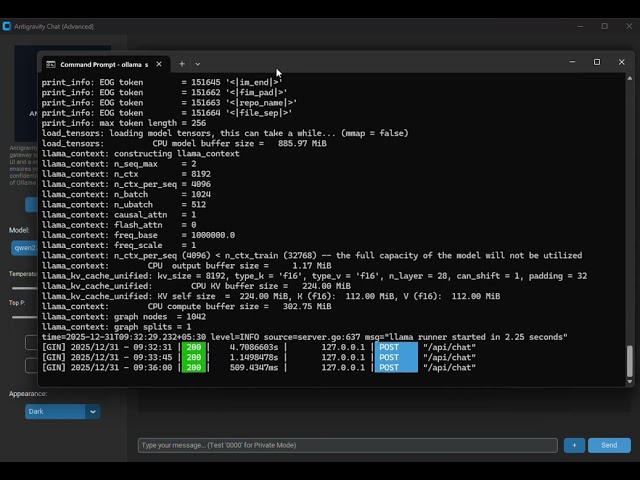This screenshot has width=640, height=480.
Task: Open the Model selection dropdown
Action: click(x=24, y=247)
